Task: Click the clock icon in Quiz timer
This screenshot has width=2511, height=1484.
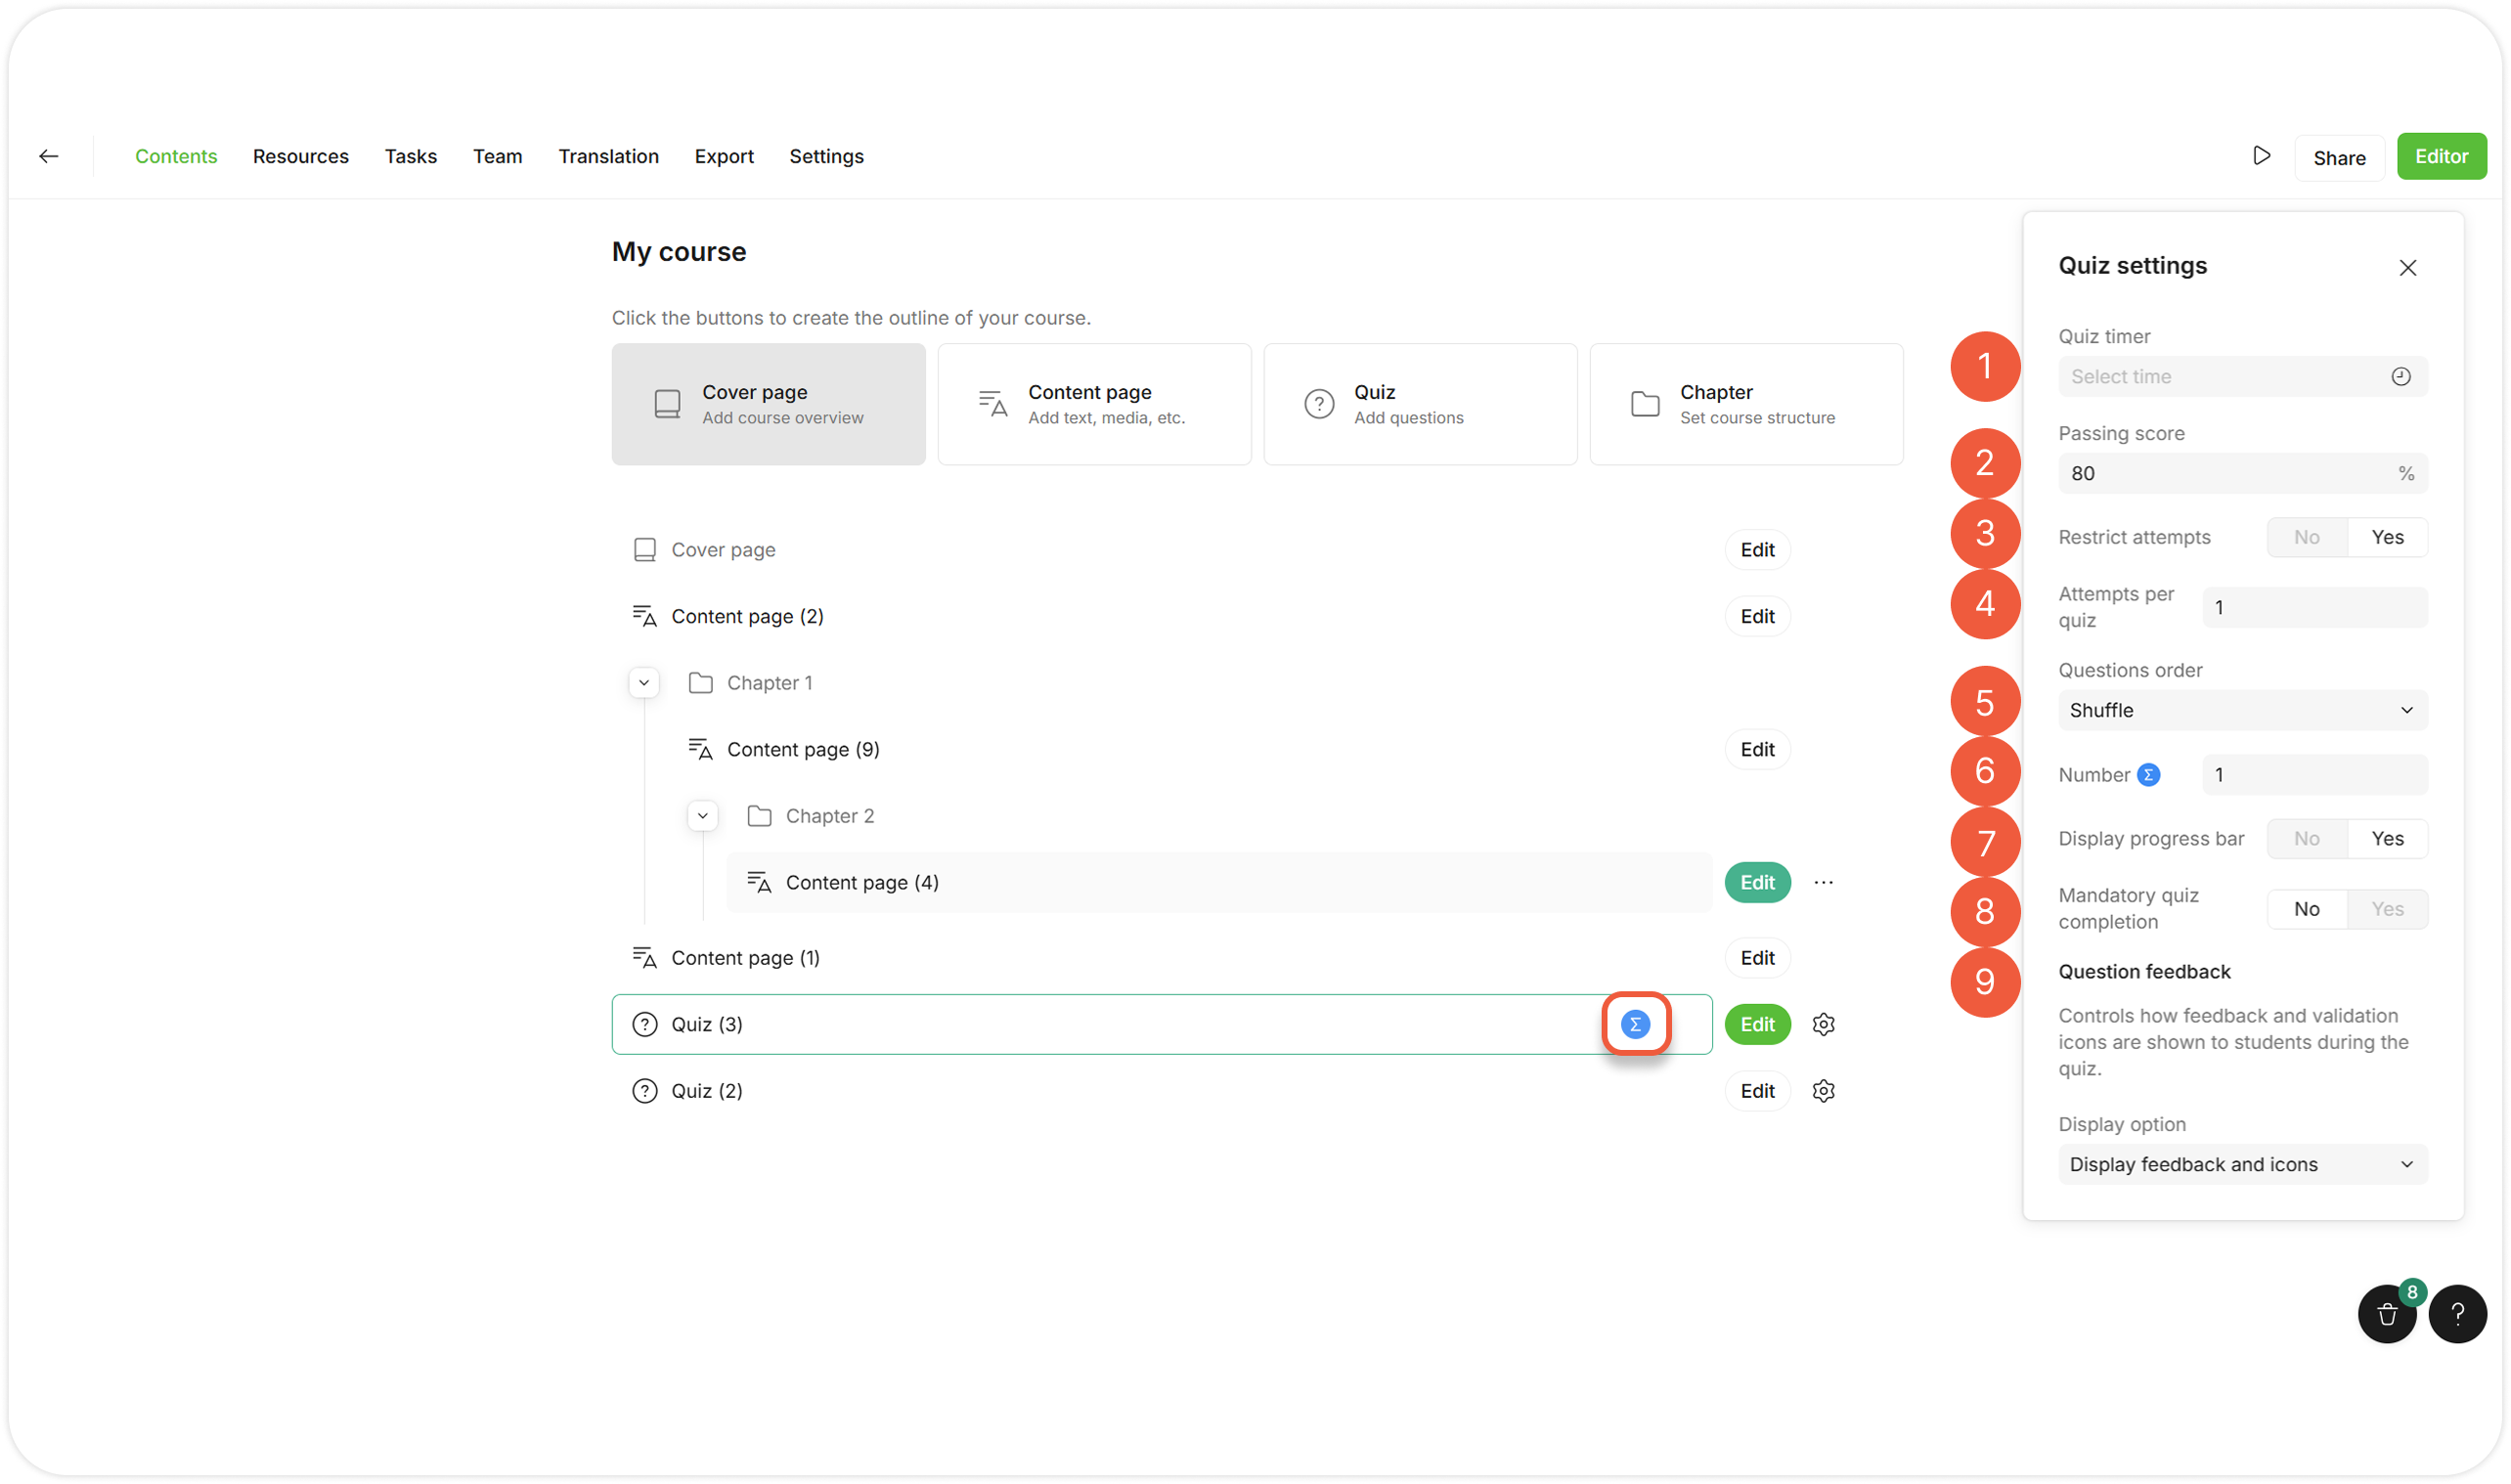Action: [2400, 377]
